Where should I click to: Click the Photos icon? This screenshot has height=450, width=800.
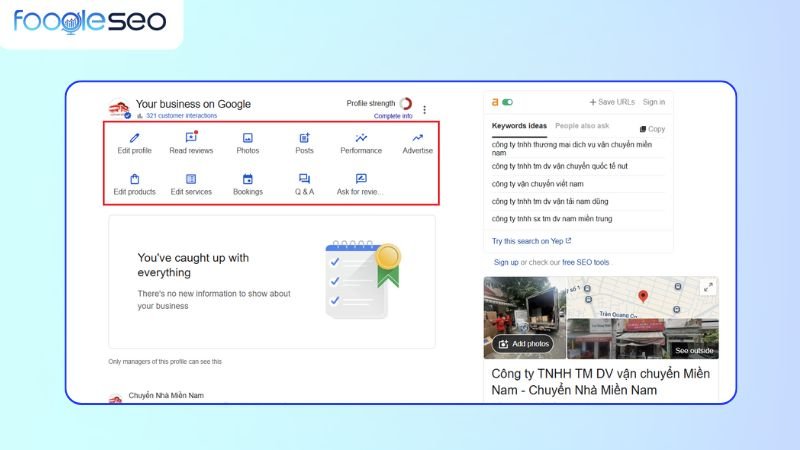click(x=248, y=138)
